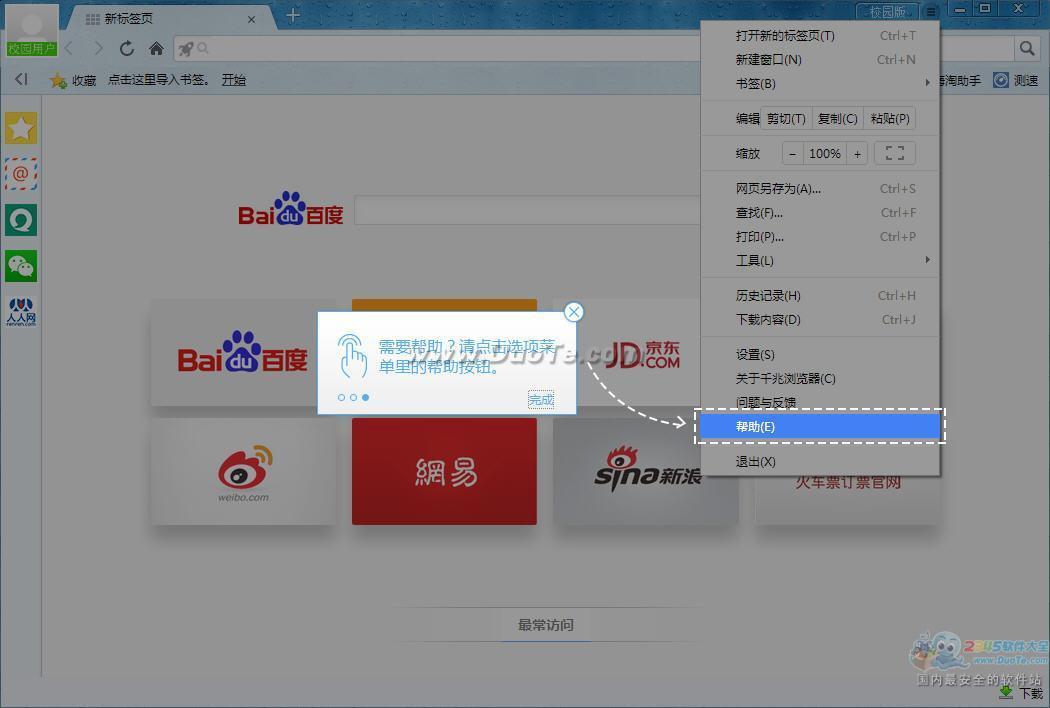Click the 开始 link in bookmarks bar
The height and width of the screenshot is (708, 1050).
[234, 80]
